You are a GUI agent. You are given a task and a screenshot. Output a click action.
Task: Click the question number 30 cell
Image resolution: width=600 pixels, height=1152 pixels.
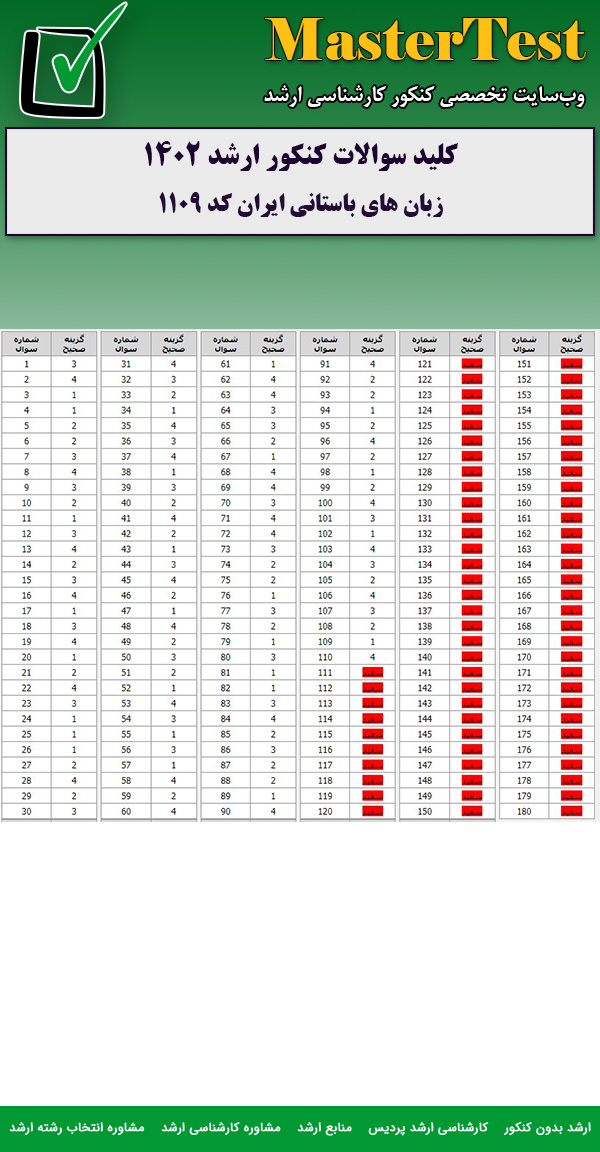coord(27,811)
